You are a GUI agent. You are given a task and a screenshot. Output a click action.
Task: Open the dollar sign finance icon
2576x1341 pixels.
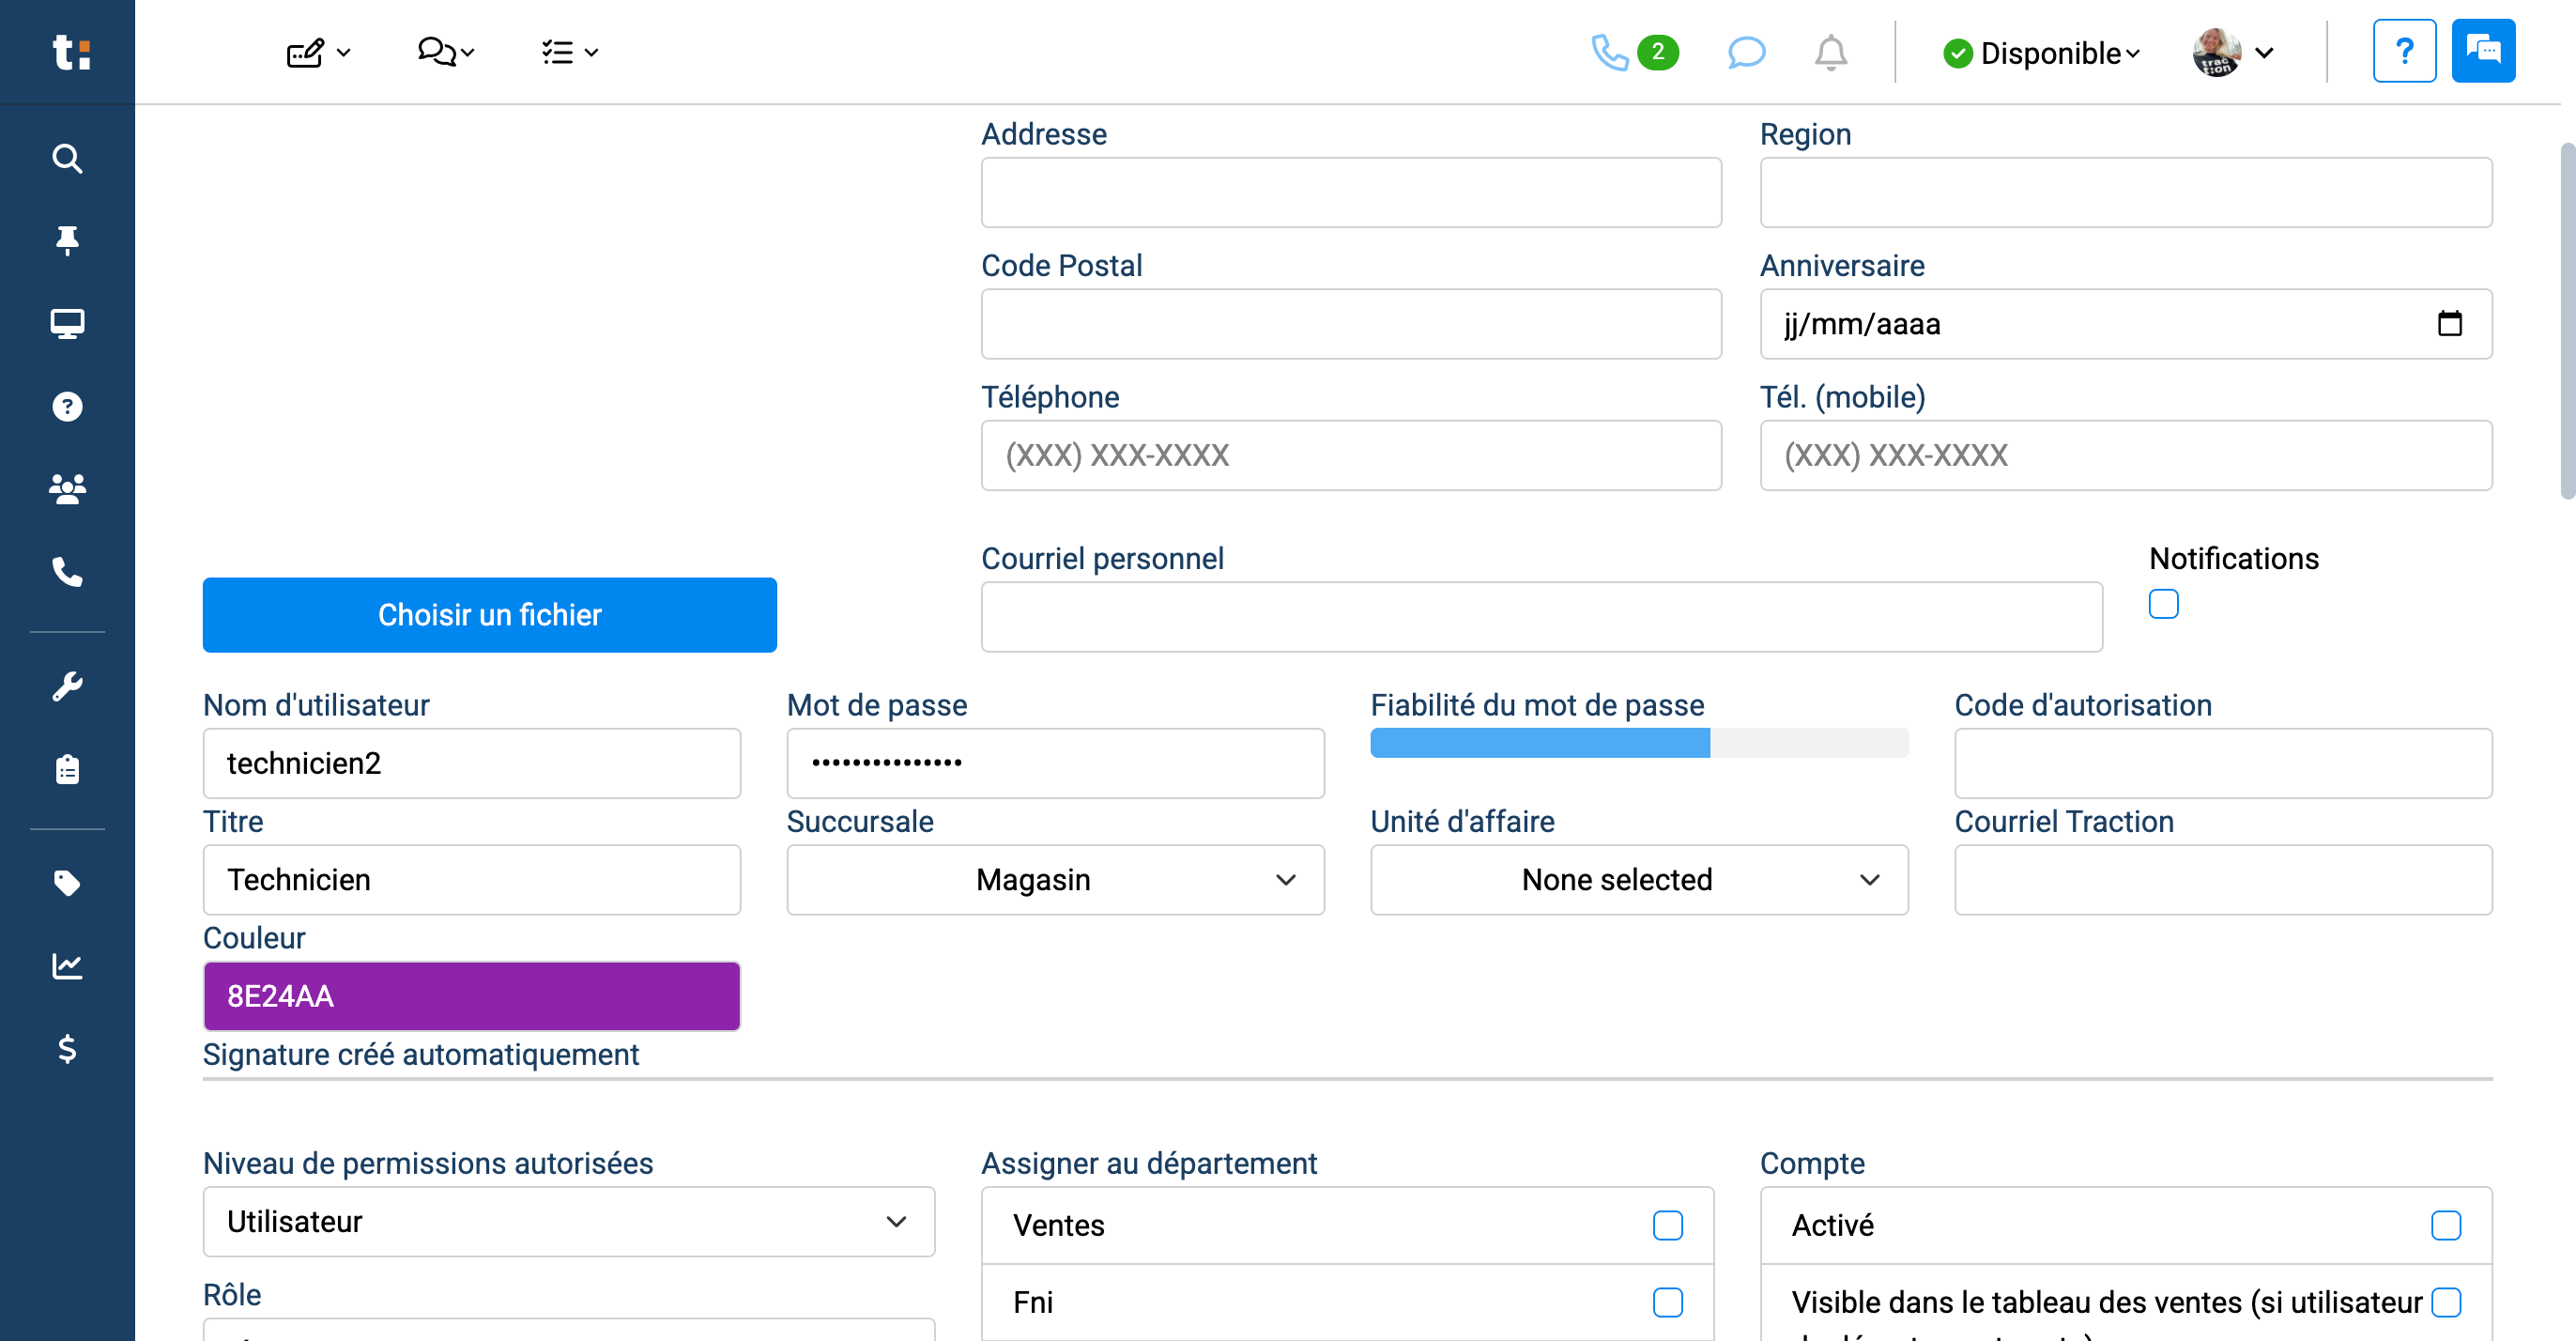(x=67, y=1049)
